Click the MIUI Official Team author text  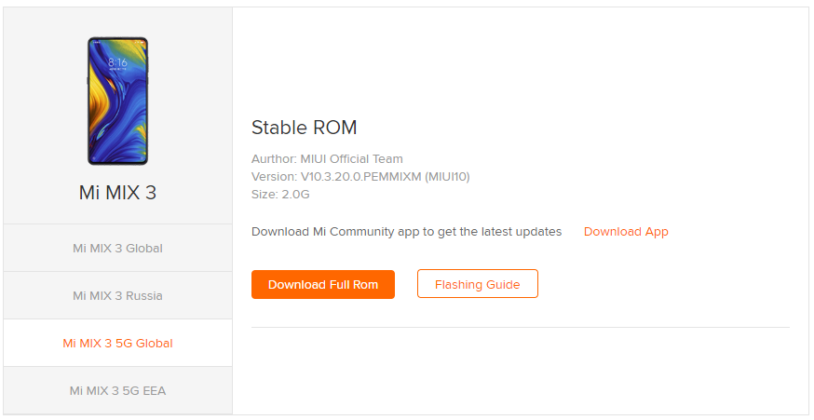point(351,159)
